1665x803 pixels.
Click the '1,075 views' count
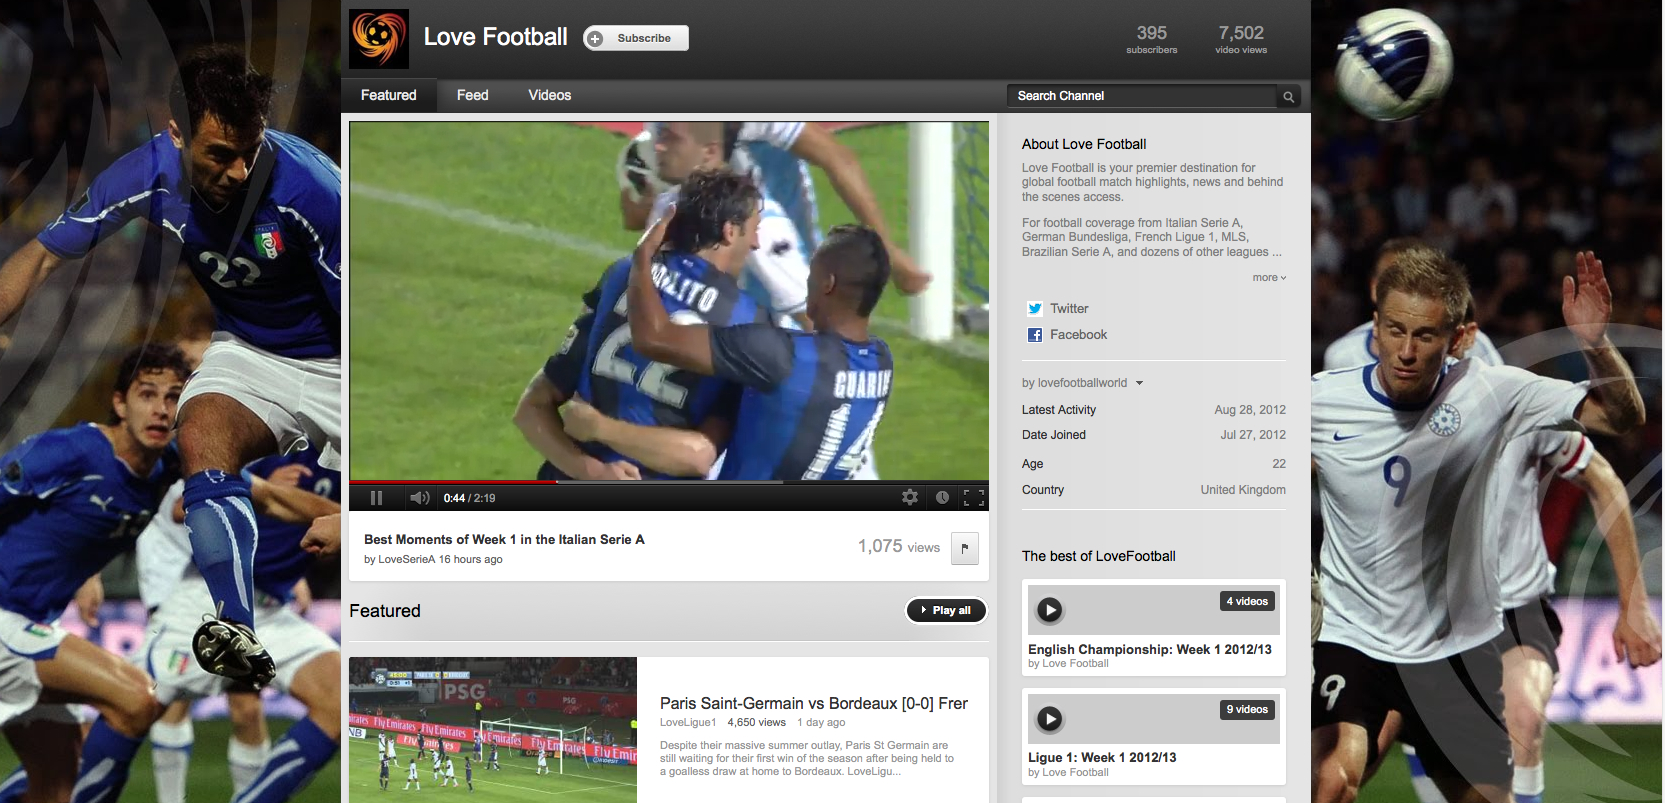pos(899,546)
